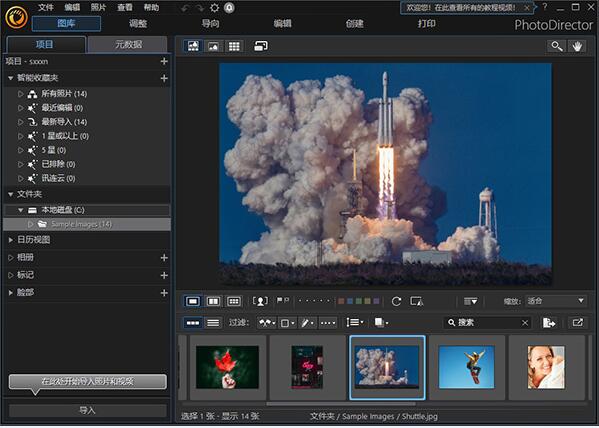Open the 查看 menu
Image resolution: width=599 pixels, height=428 pixels.
click(125, 7)
